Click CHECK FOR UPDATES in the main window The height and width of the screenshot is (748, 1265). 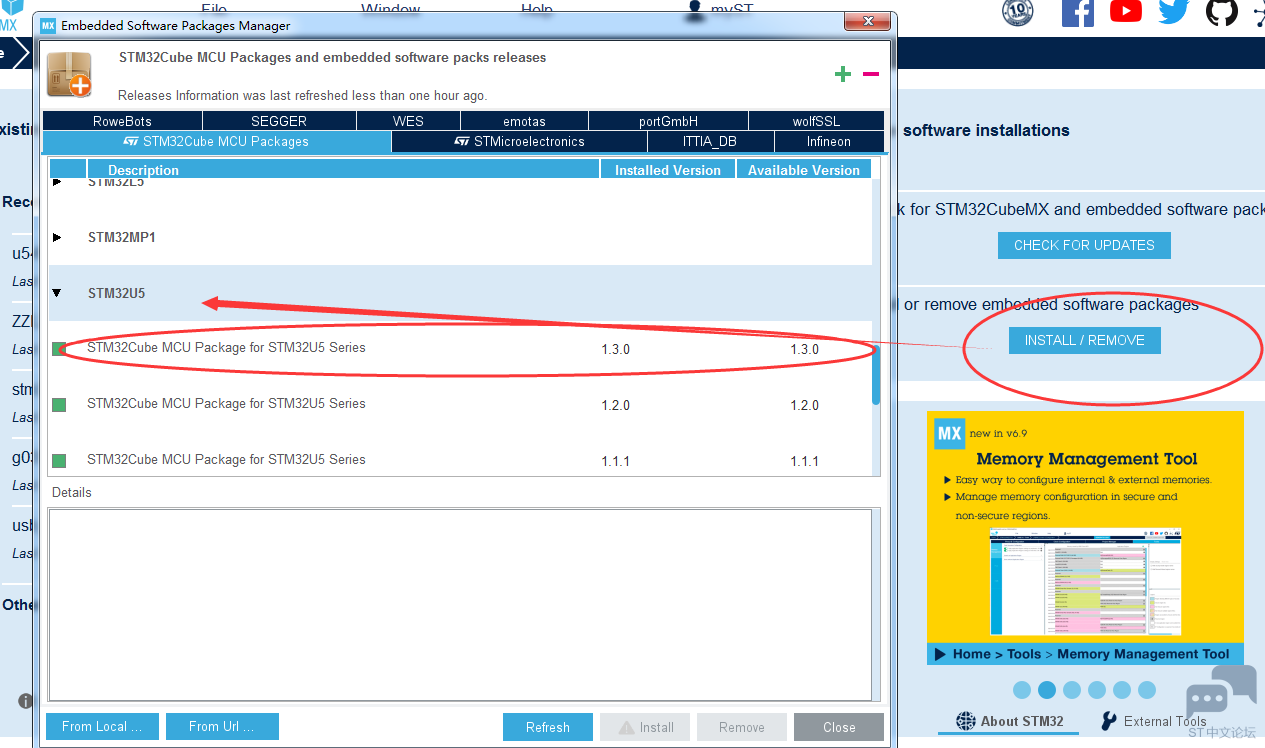click(1084, 245)
